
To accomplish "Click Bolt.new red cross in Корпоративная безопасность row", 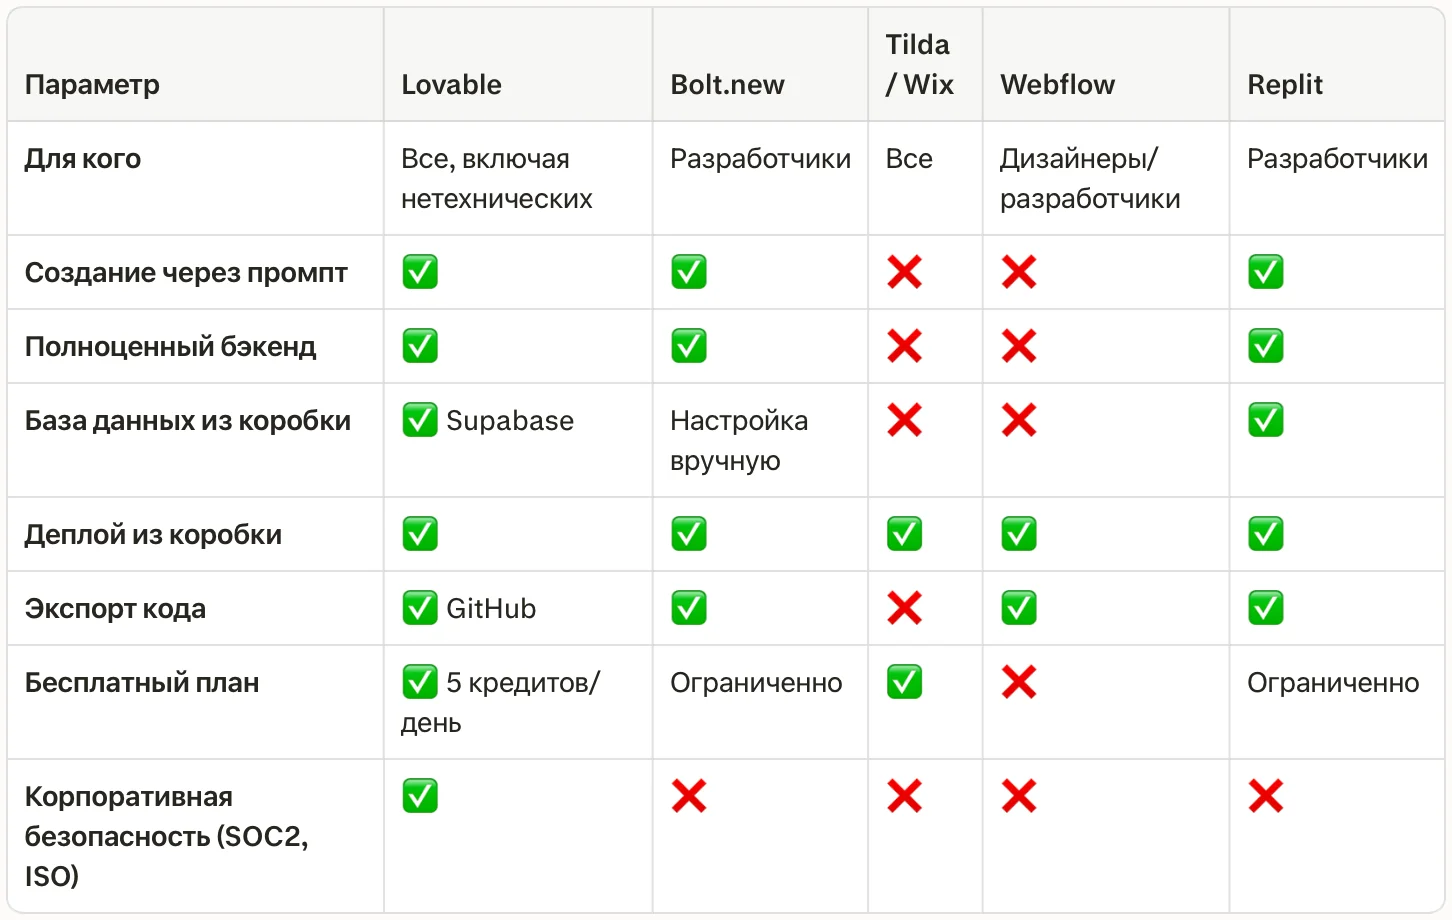I will click(689, 796).
